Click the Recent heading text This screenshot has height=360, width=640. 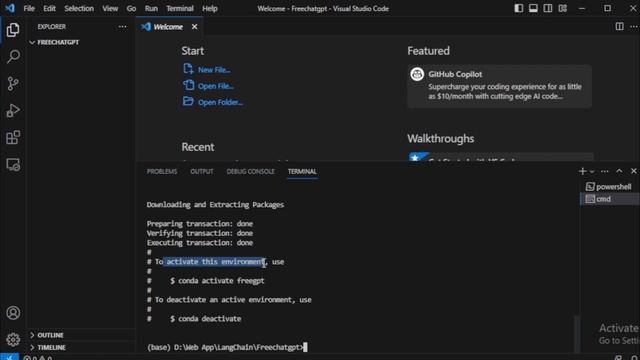(198, 147)
